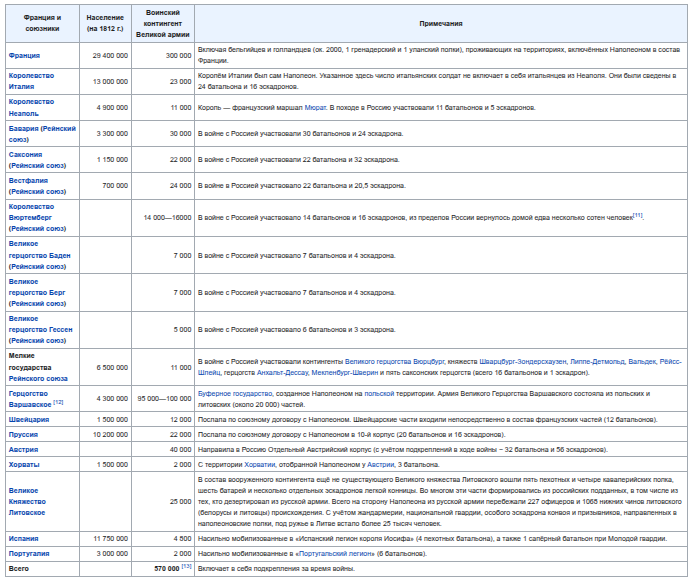Viewport: 693px width, 583px height.
Task: Open the Хорваты link
Action: (x=24, y=465)
